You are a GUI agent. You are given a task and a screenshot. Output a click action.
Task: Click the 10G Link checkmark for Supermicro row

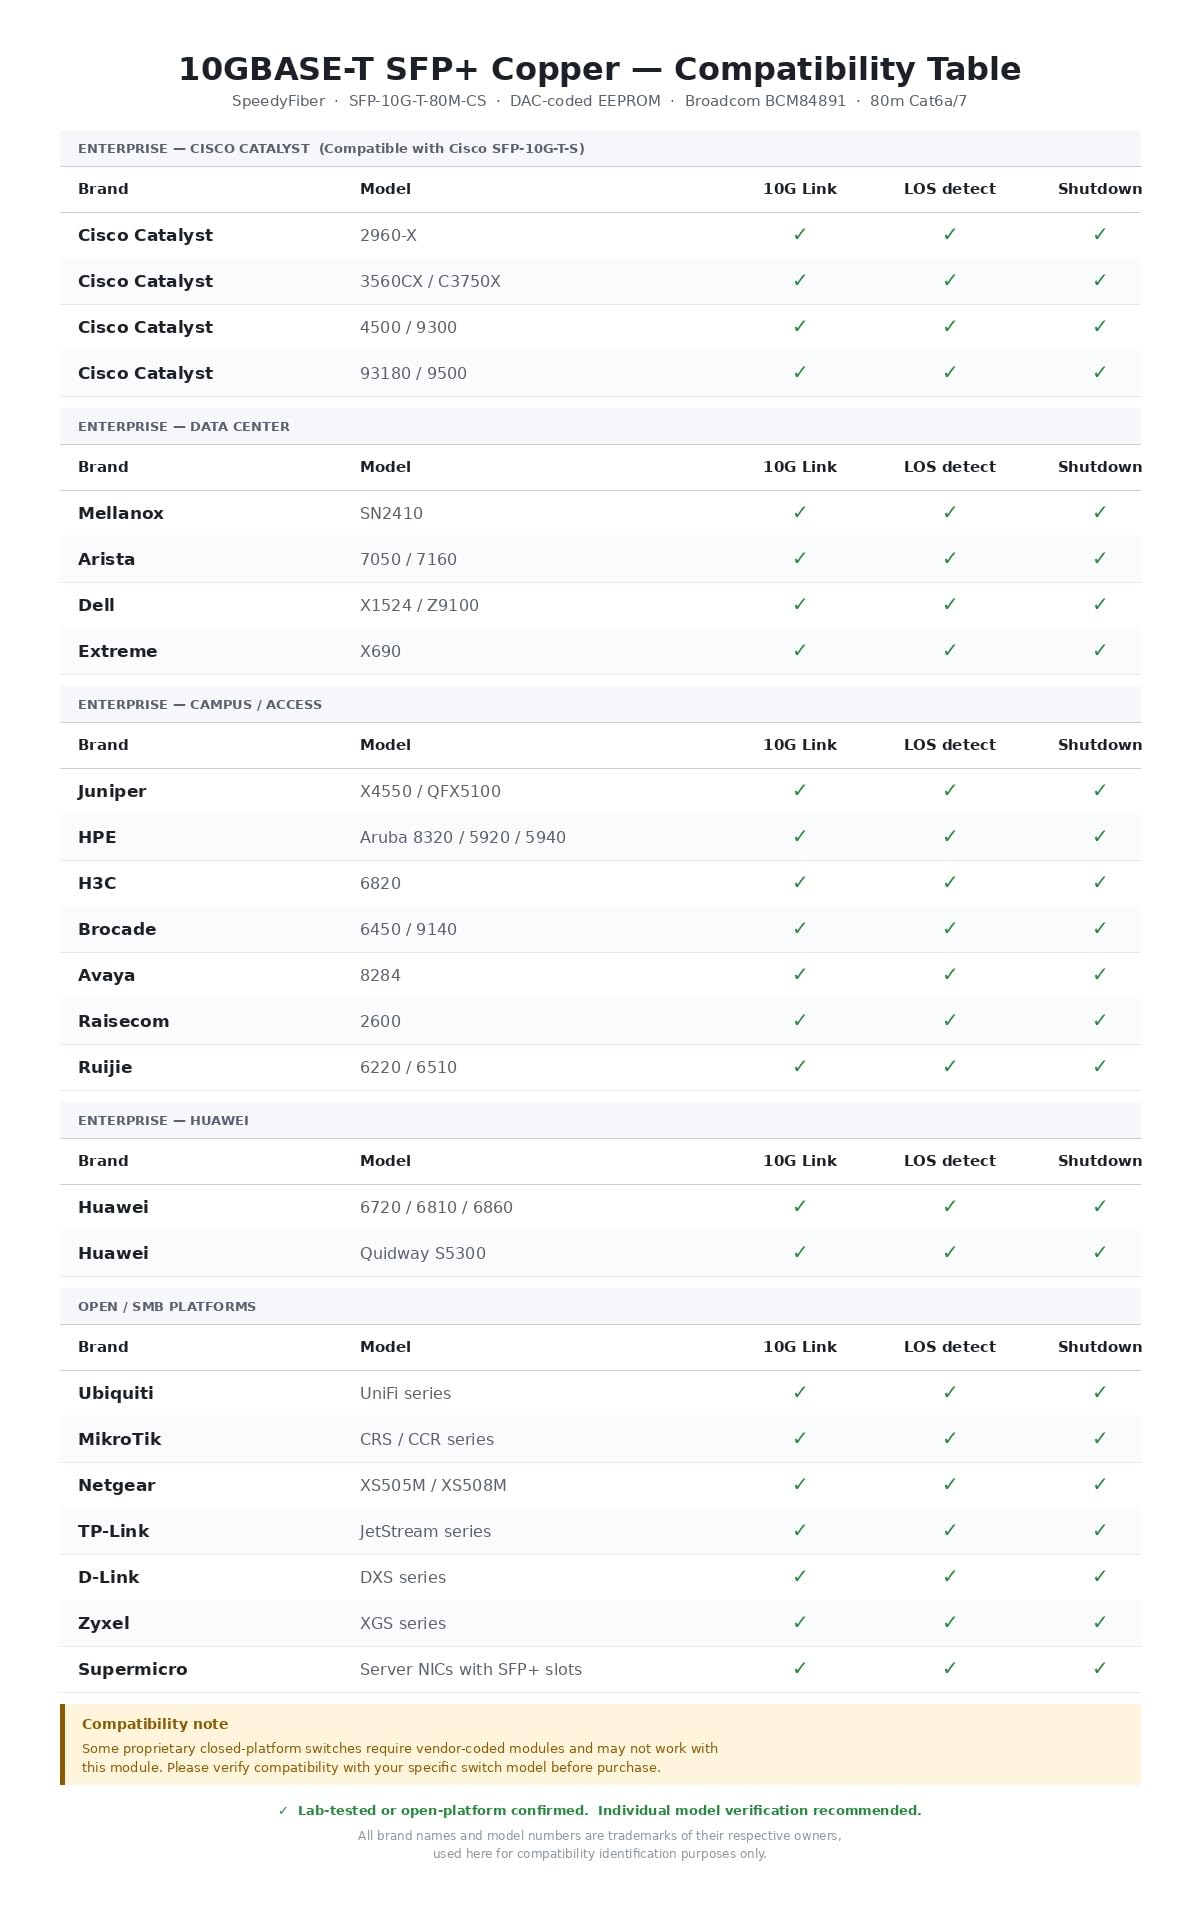click(800, 1668)
